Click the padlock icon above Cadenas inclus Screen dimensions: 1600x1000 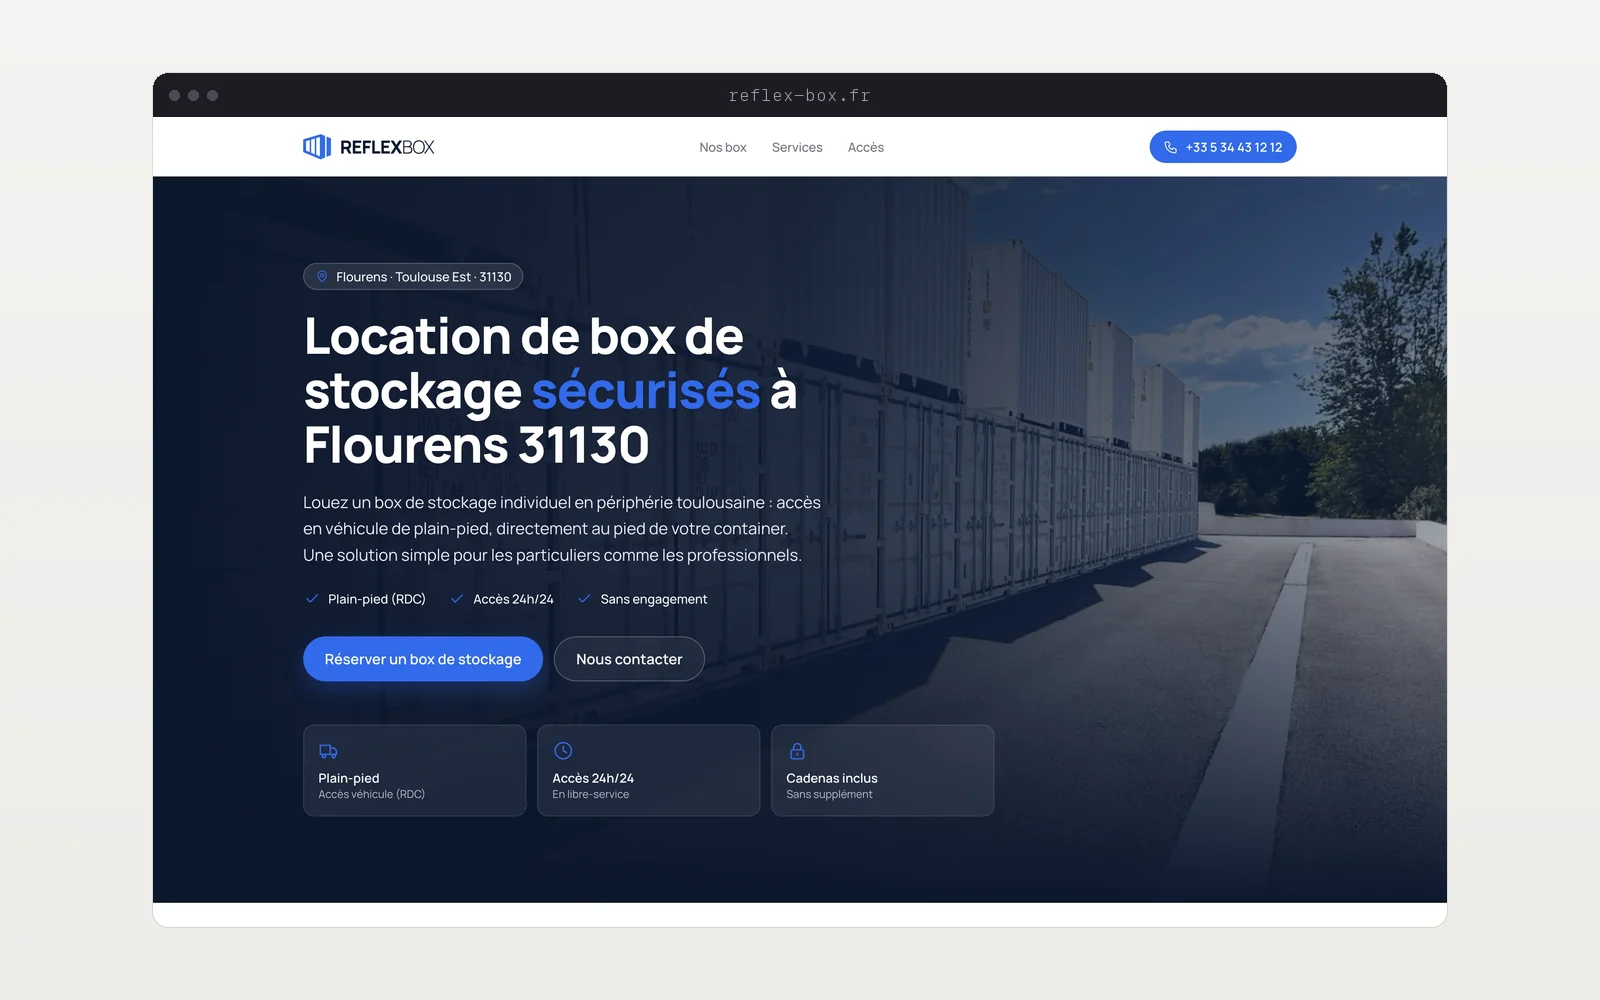click(797, 751)
